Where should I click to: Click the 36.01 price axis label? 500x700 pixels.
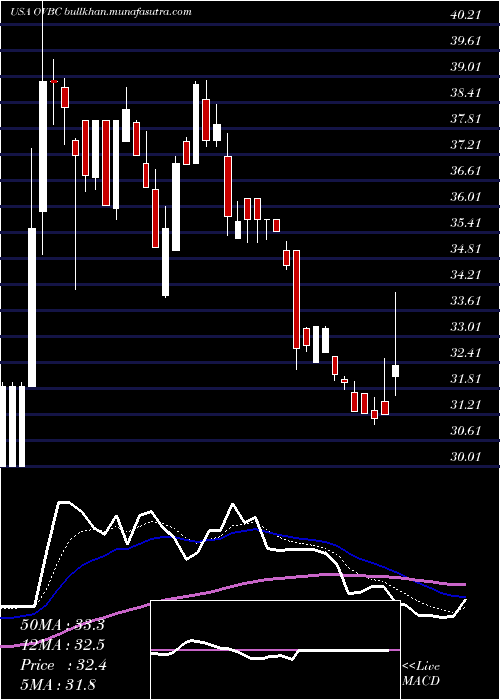click(x=467, y=197)
